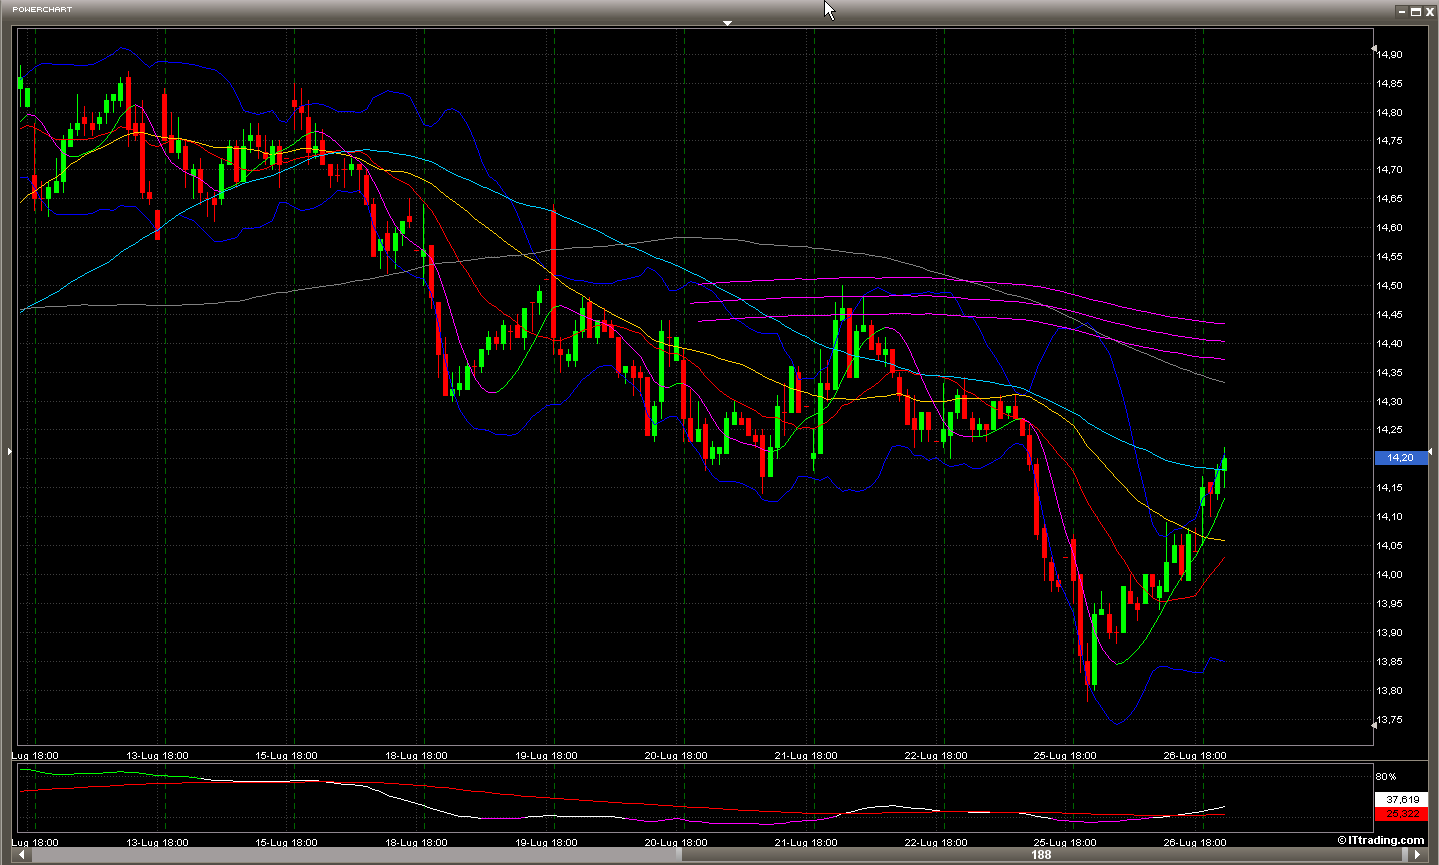Click the 14,70 price axis label
Screen dimensions: 1439x865
pyautogui.click(x=1389, y=170)
